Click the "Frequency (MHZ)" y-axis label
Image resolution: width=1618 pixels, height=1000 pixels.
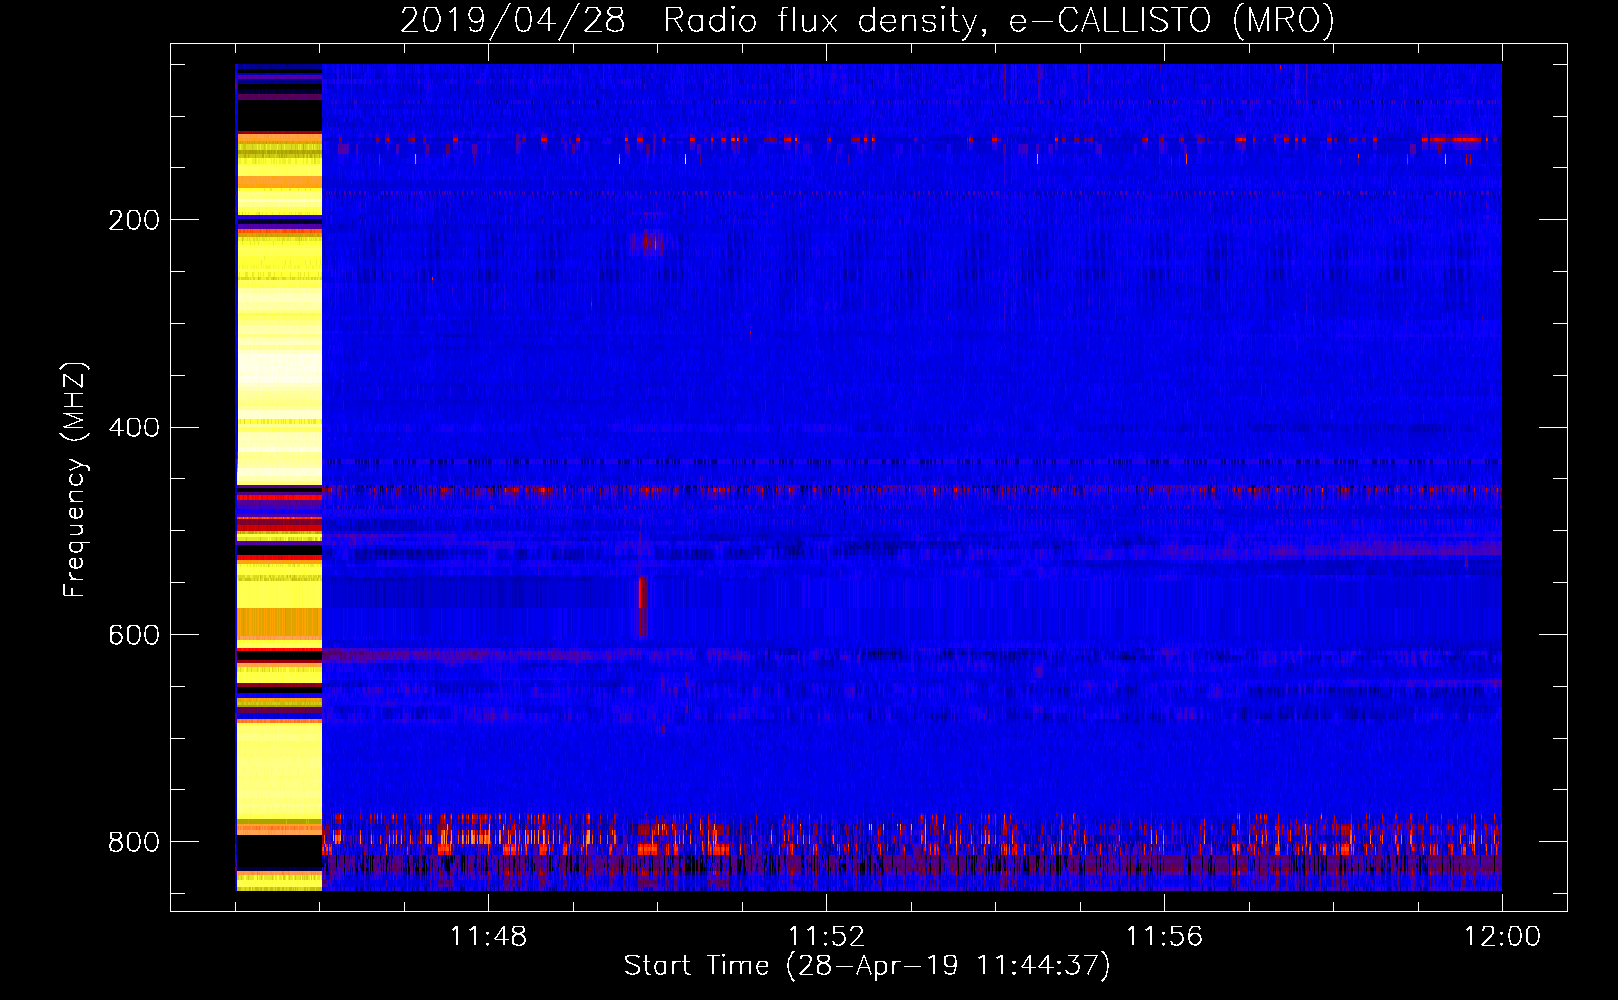pyautogui.click(x=75, y=479)
